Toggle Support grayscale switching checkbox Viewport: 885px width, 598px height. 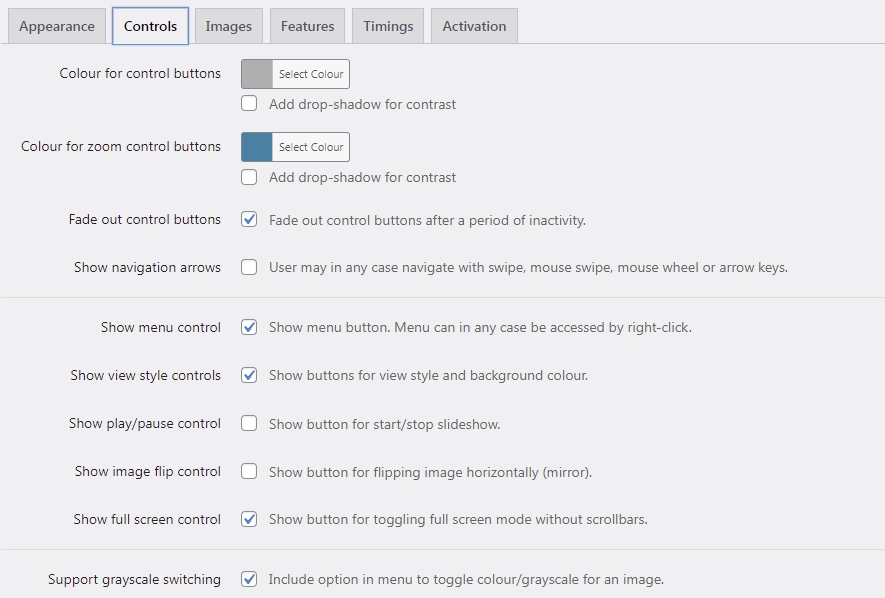click(x=249, y=579)
